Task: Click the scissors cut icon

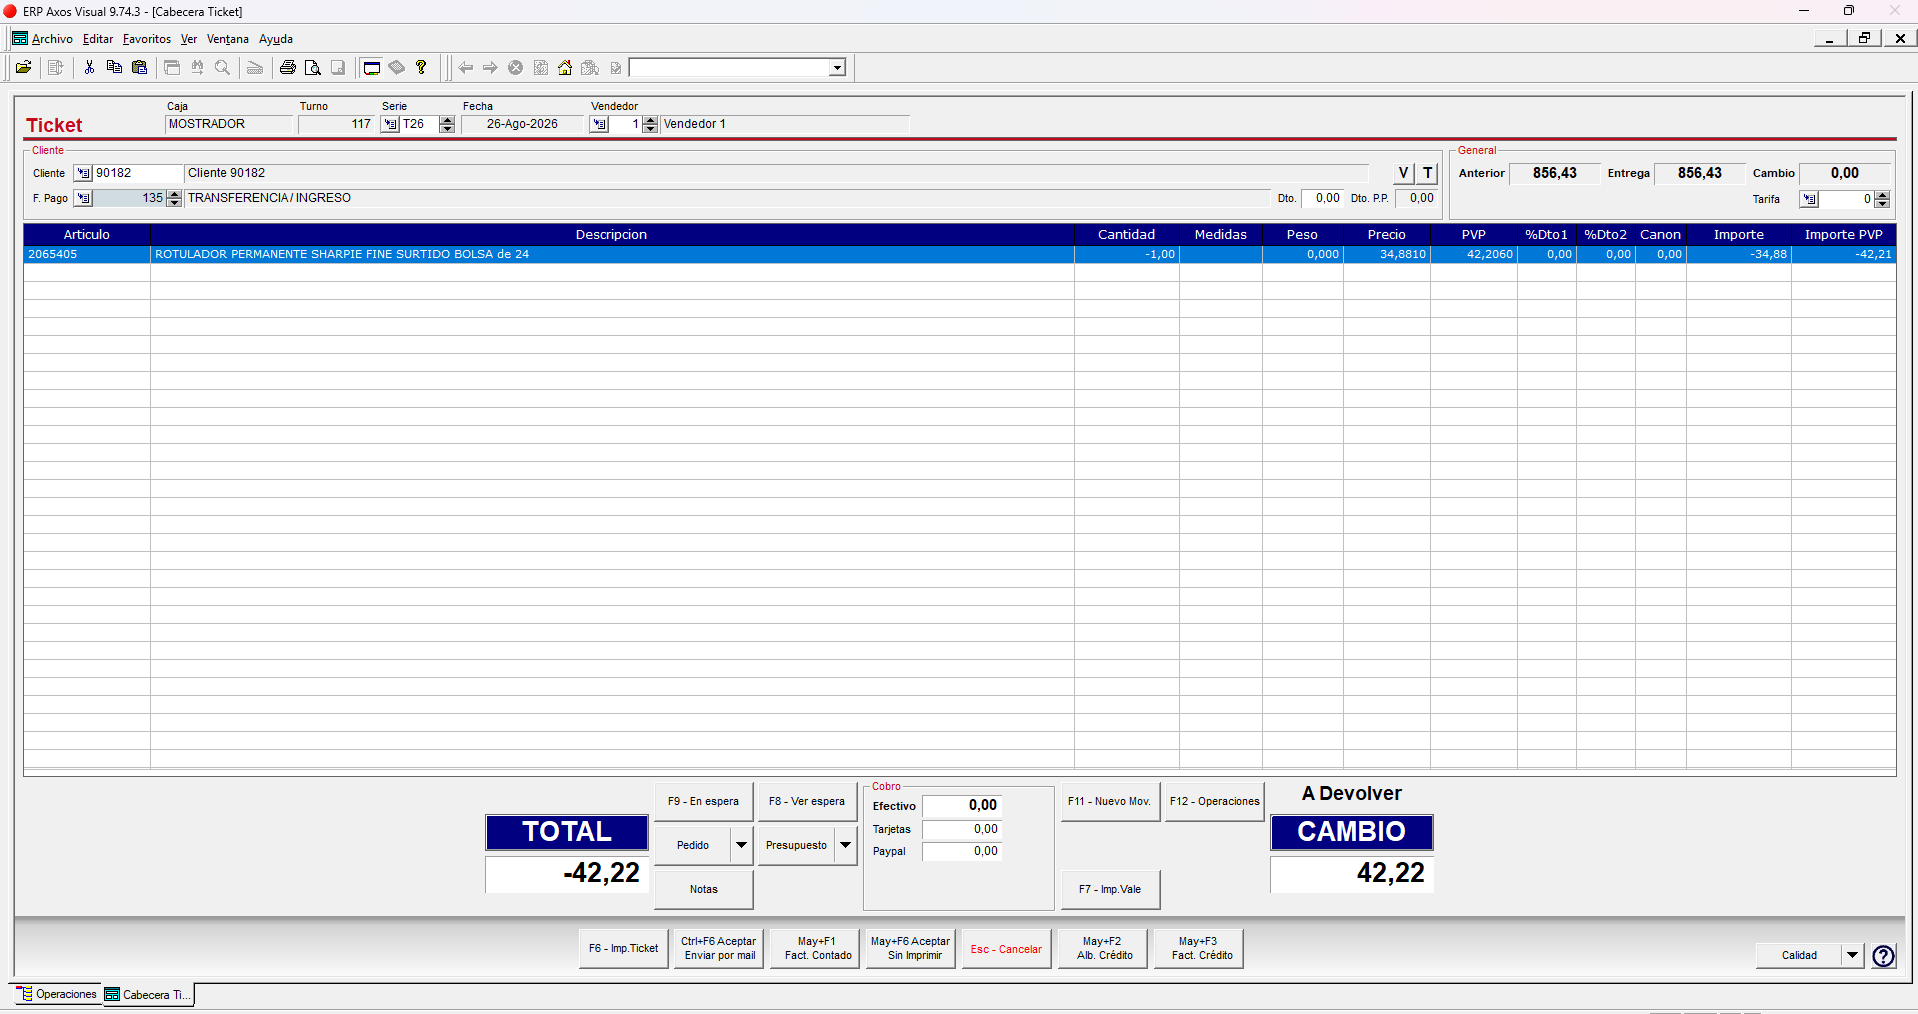Action: 89,68
